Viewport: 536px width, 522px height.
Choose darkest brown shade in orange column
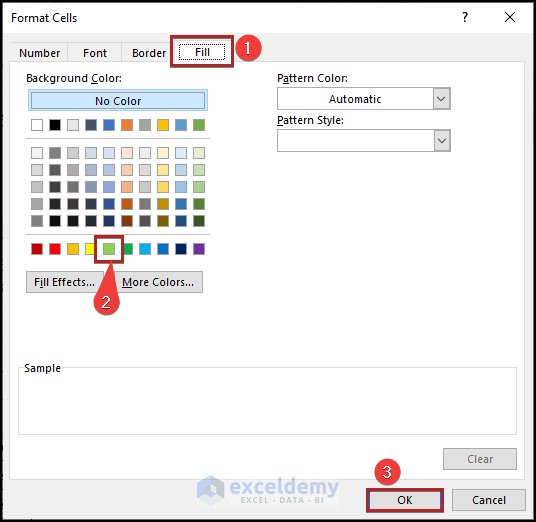pos(127,221)
